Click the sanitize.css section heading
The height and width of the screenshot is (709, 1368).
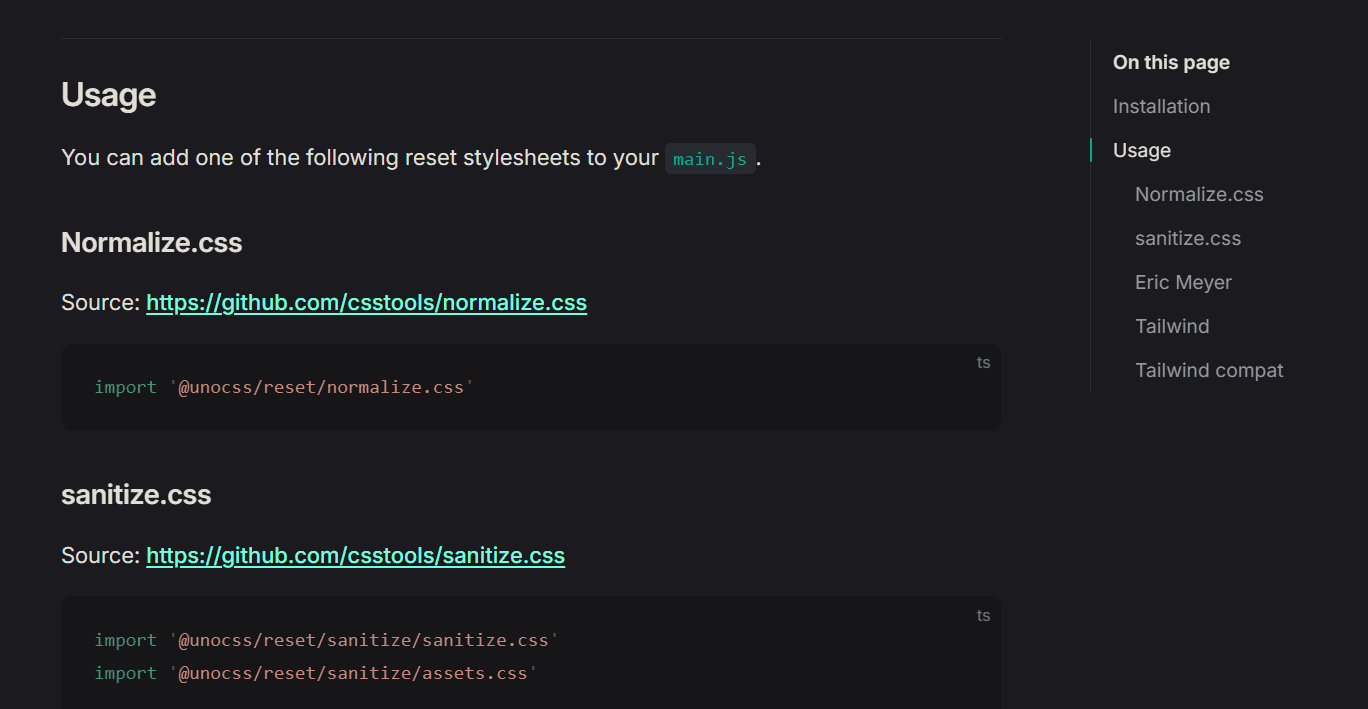[136, 495]
